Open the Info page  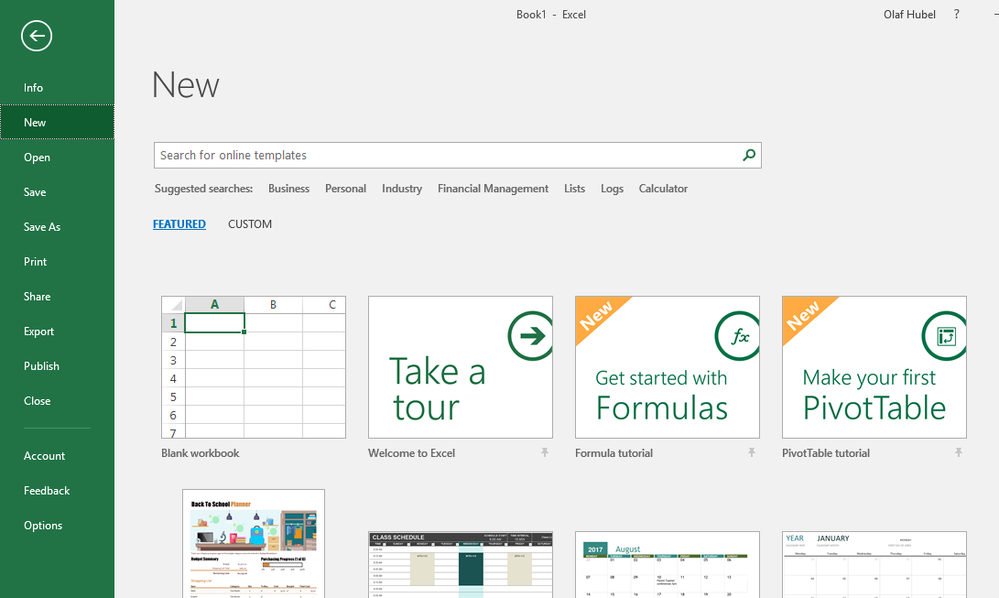click(x=57, y=88)
